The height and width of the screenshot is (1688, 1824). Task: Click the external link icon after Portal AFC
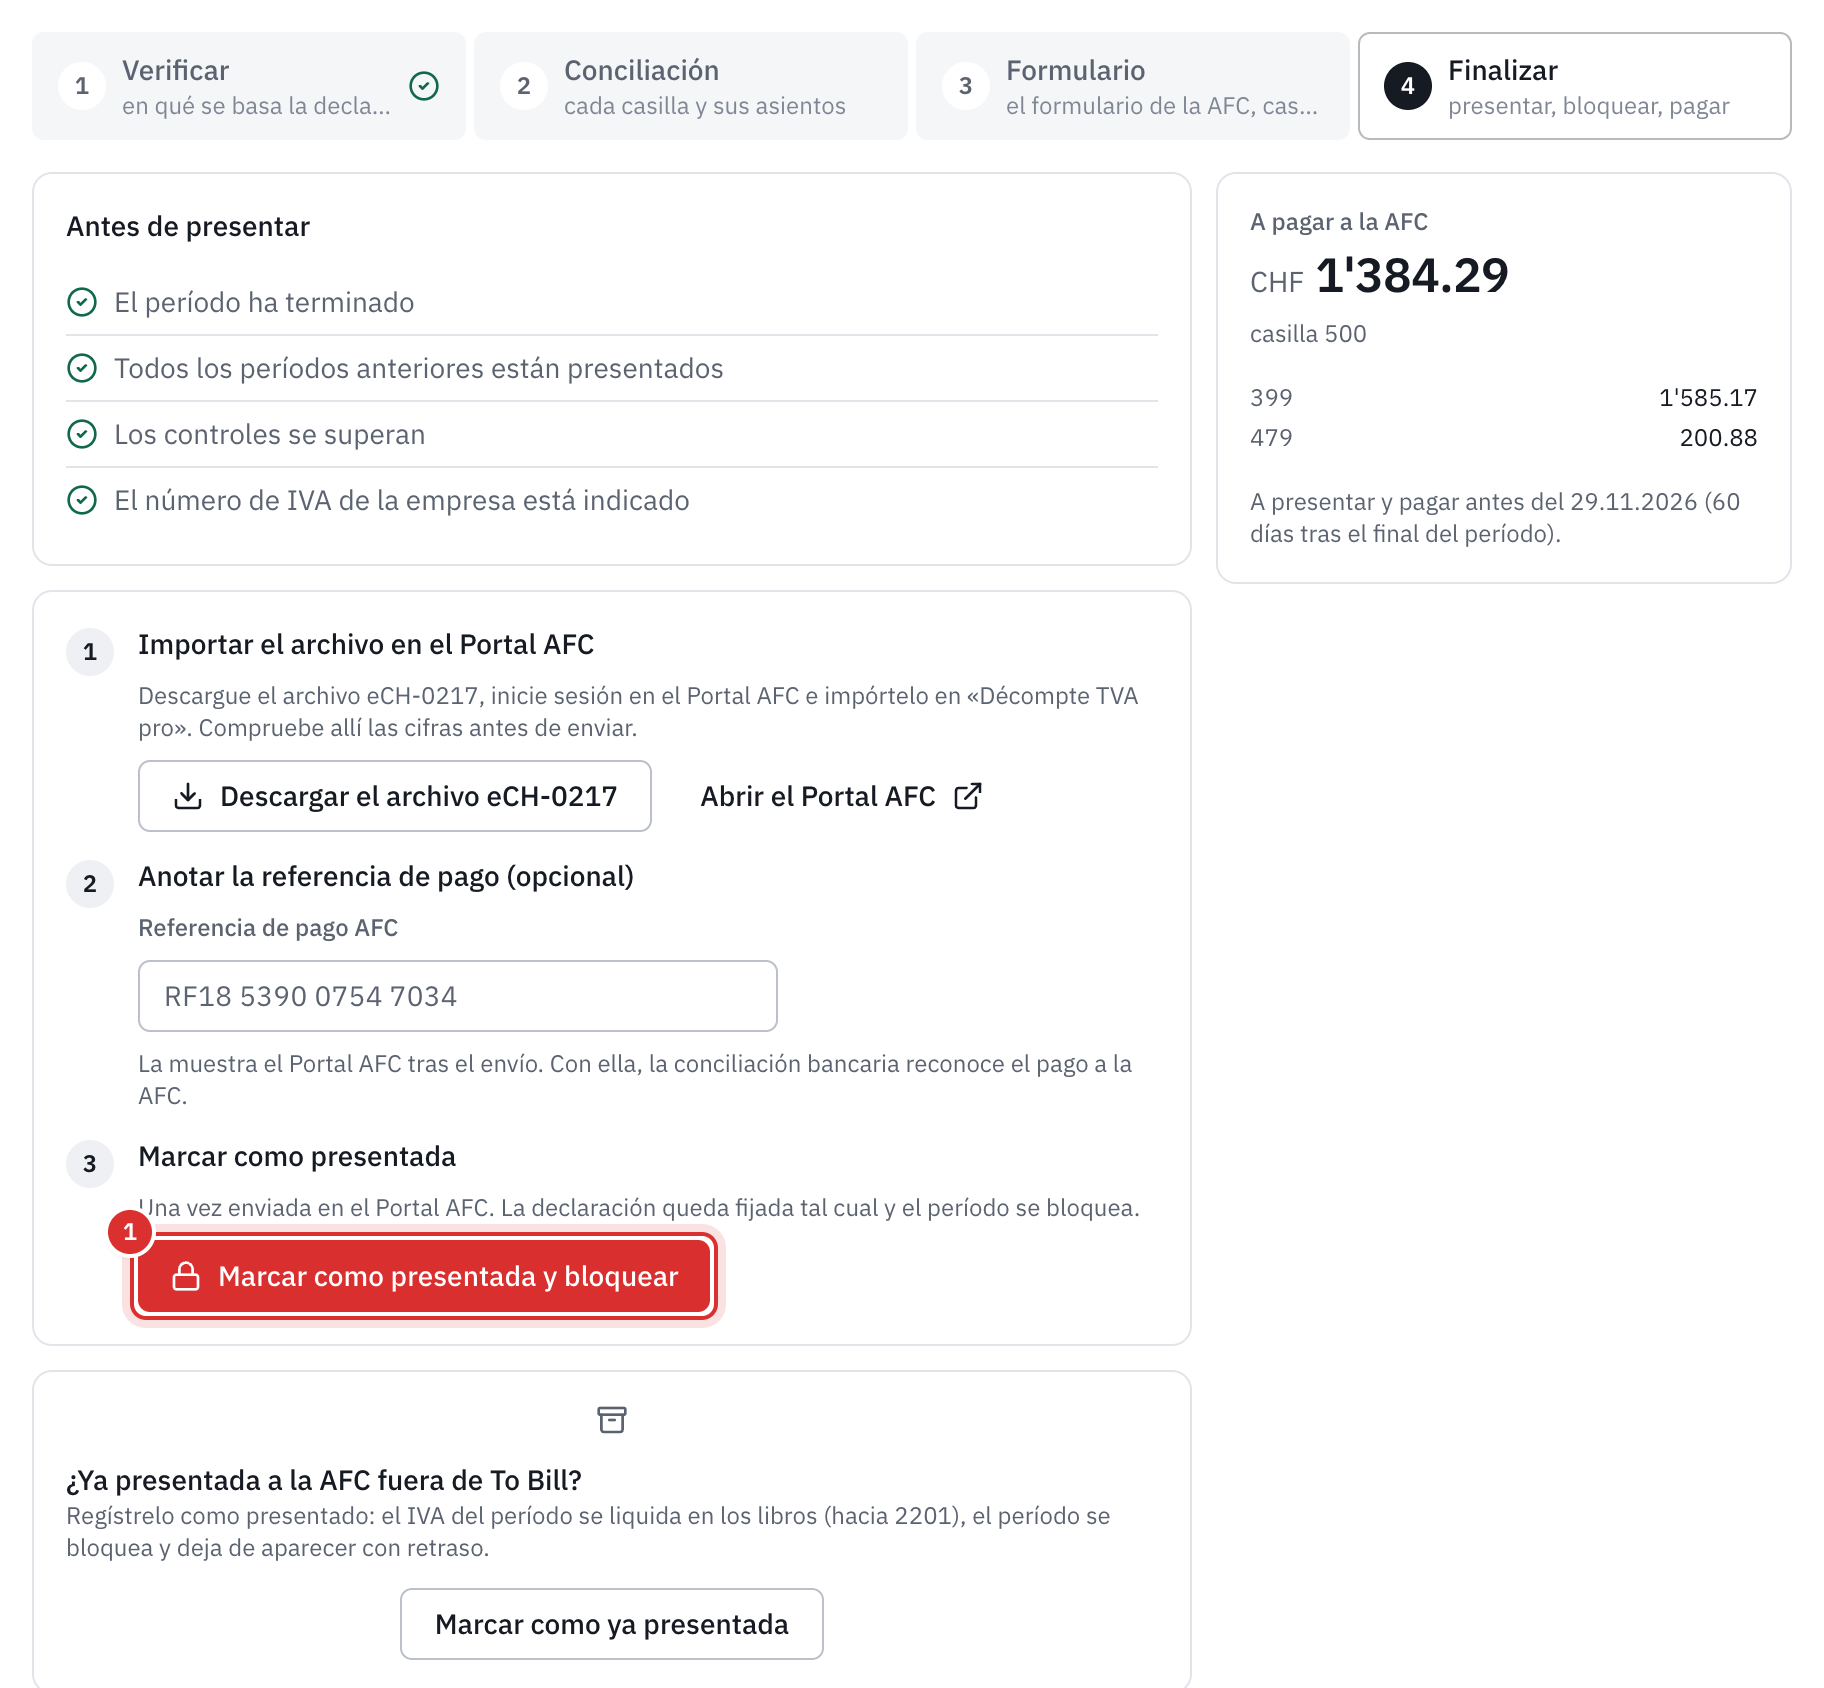(968, 796)
